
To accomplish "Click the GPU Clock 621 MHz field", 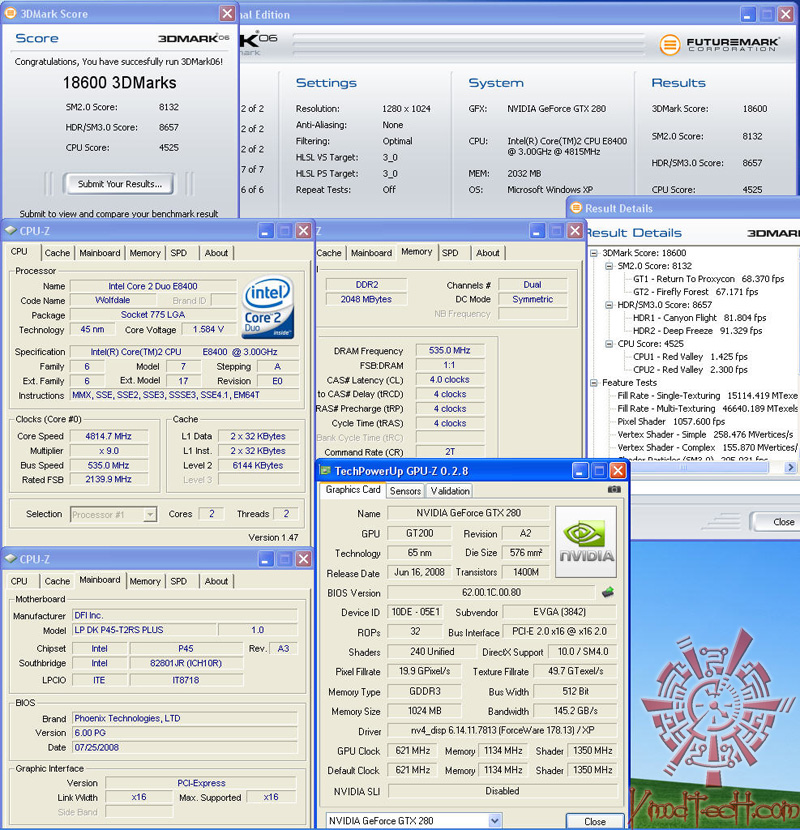I will [412, 751].
